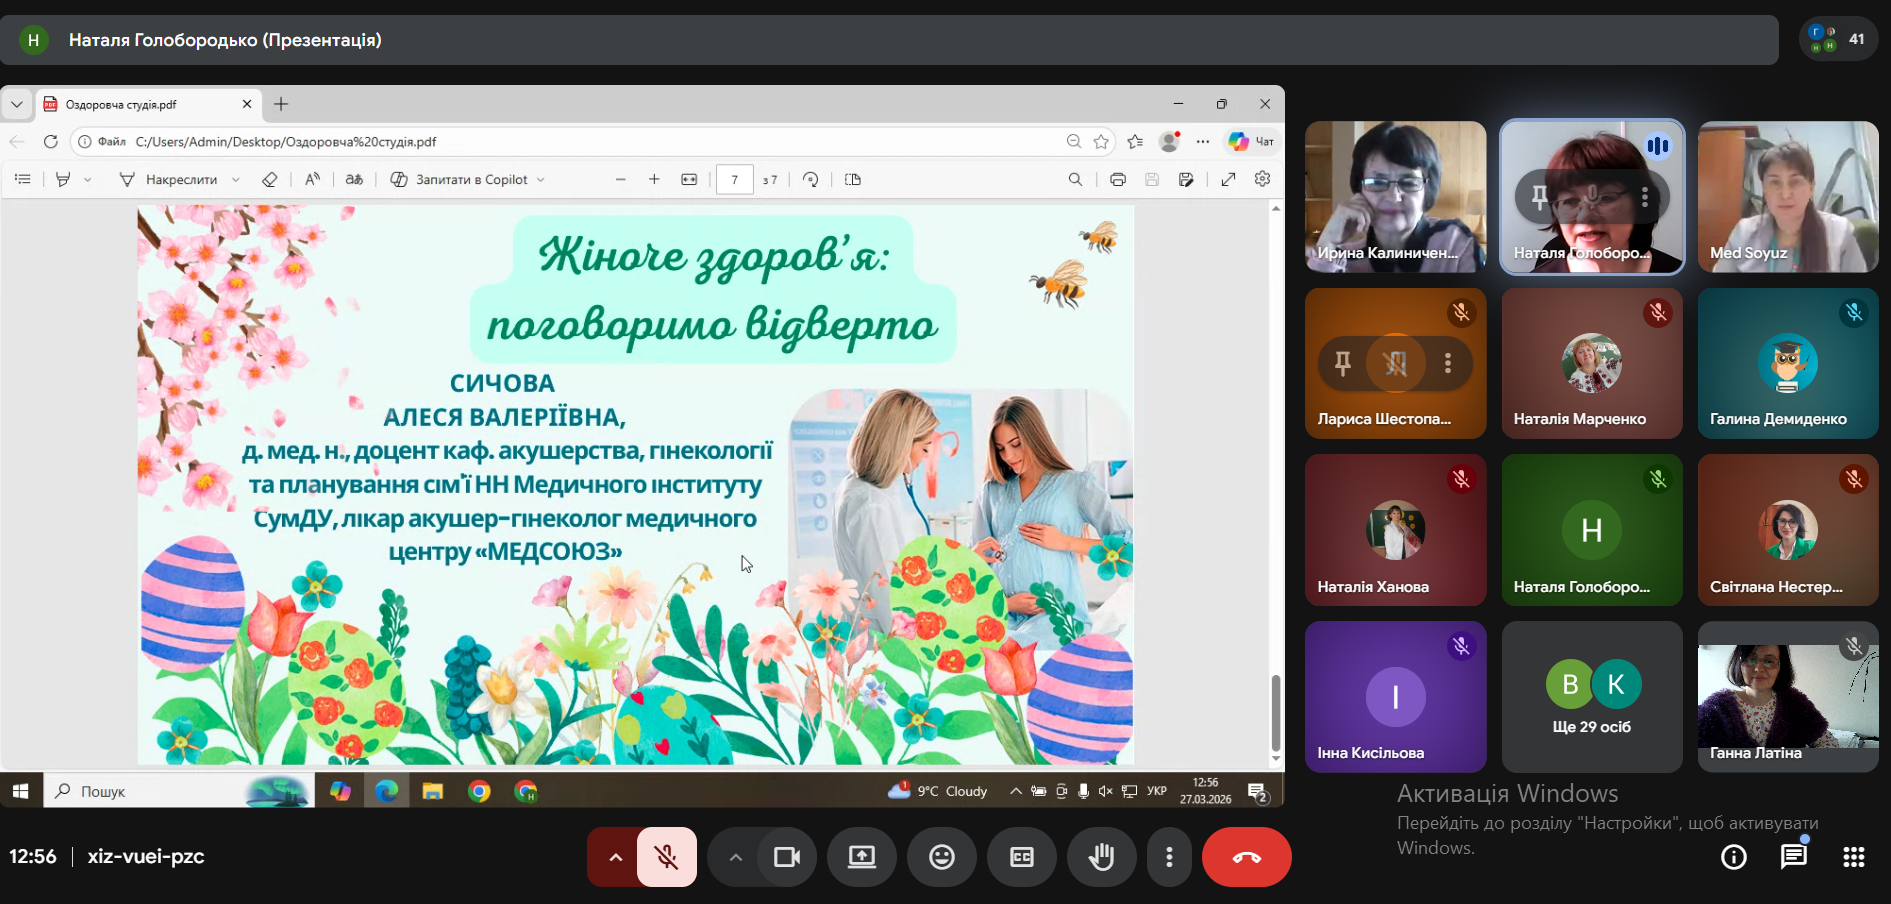The height and width of the screenshot is (904, 1891).
Task: Open the Накреслити draw tool menu
Action: click(x=180, y=180)
